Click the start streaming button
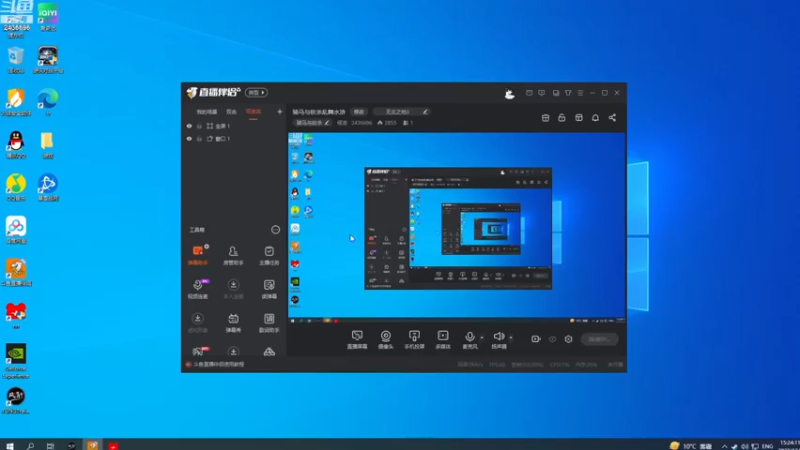800x450 pixels. point(599,339)
